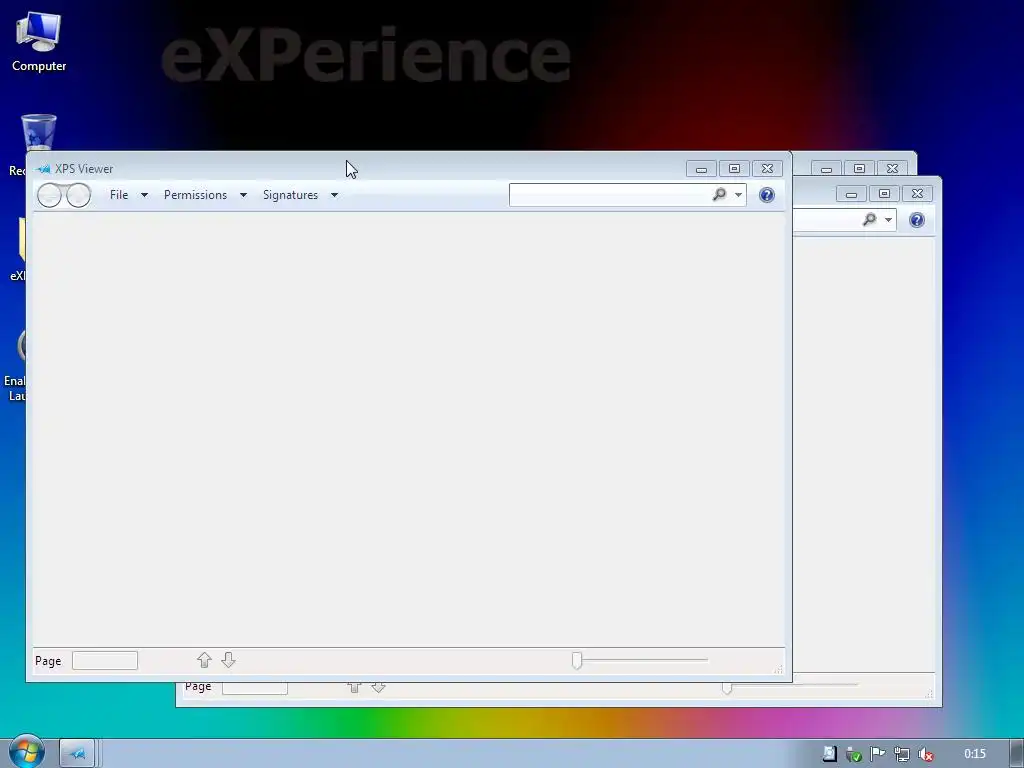Close the back-right XPS Viewer window
This screenshot has height=768, width=1024.
click(918, 194)
